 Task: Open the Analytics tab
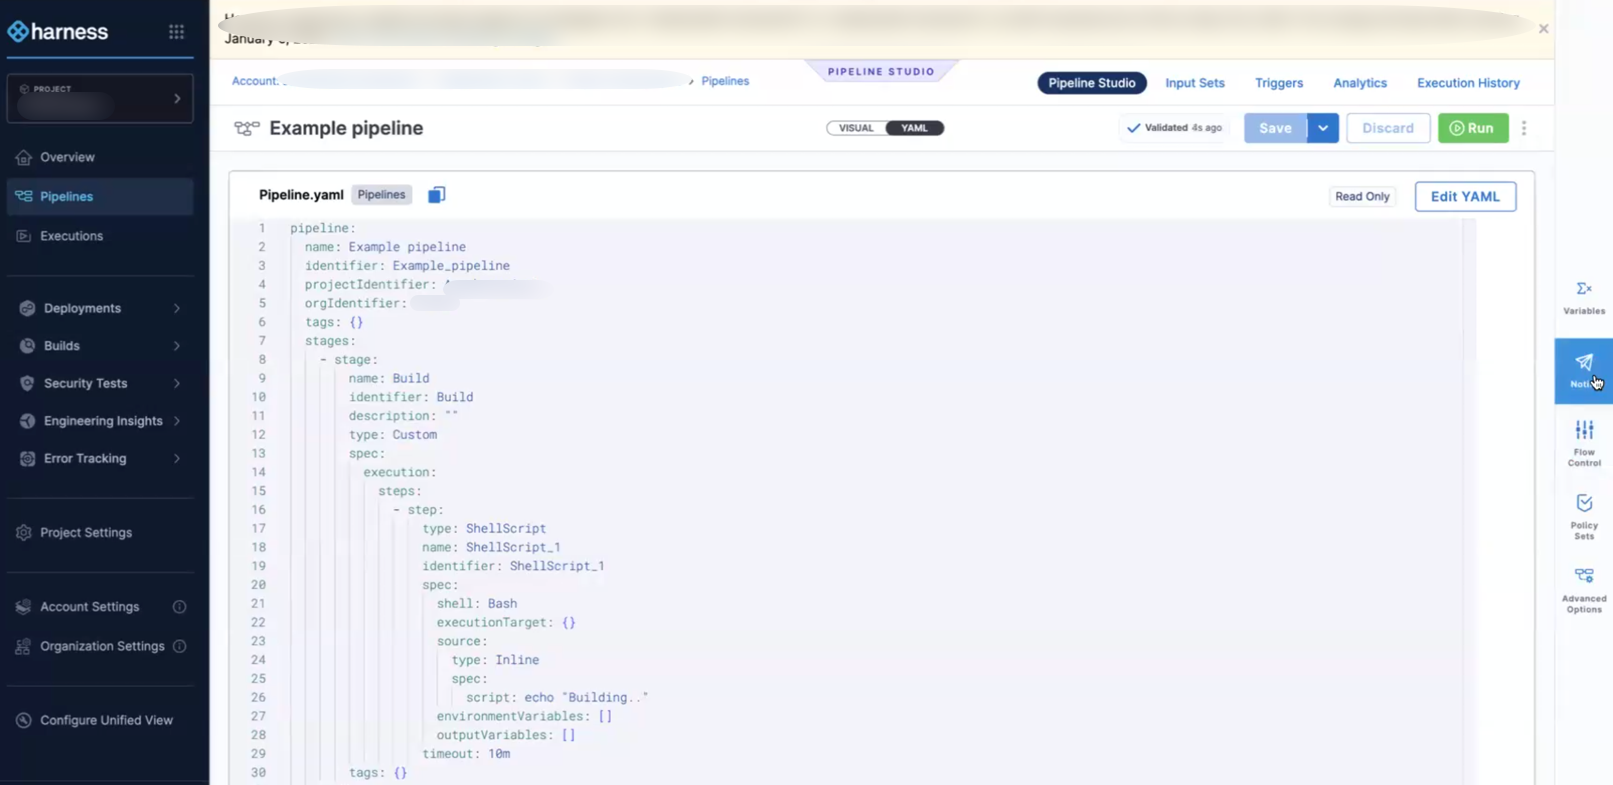point(1360,83)
